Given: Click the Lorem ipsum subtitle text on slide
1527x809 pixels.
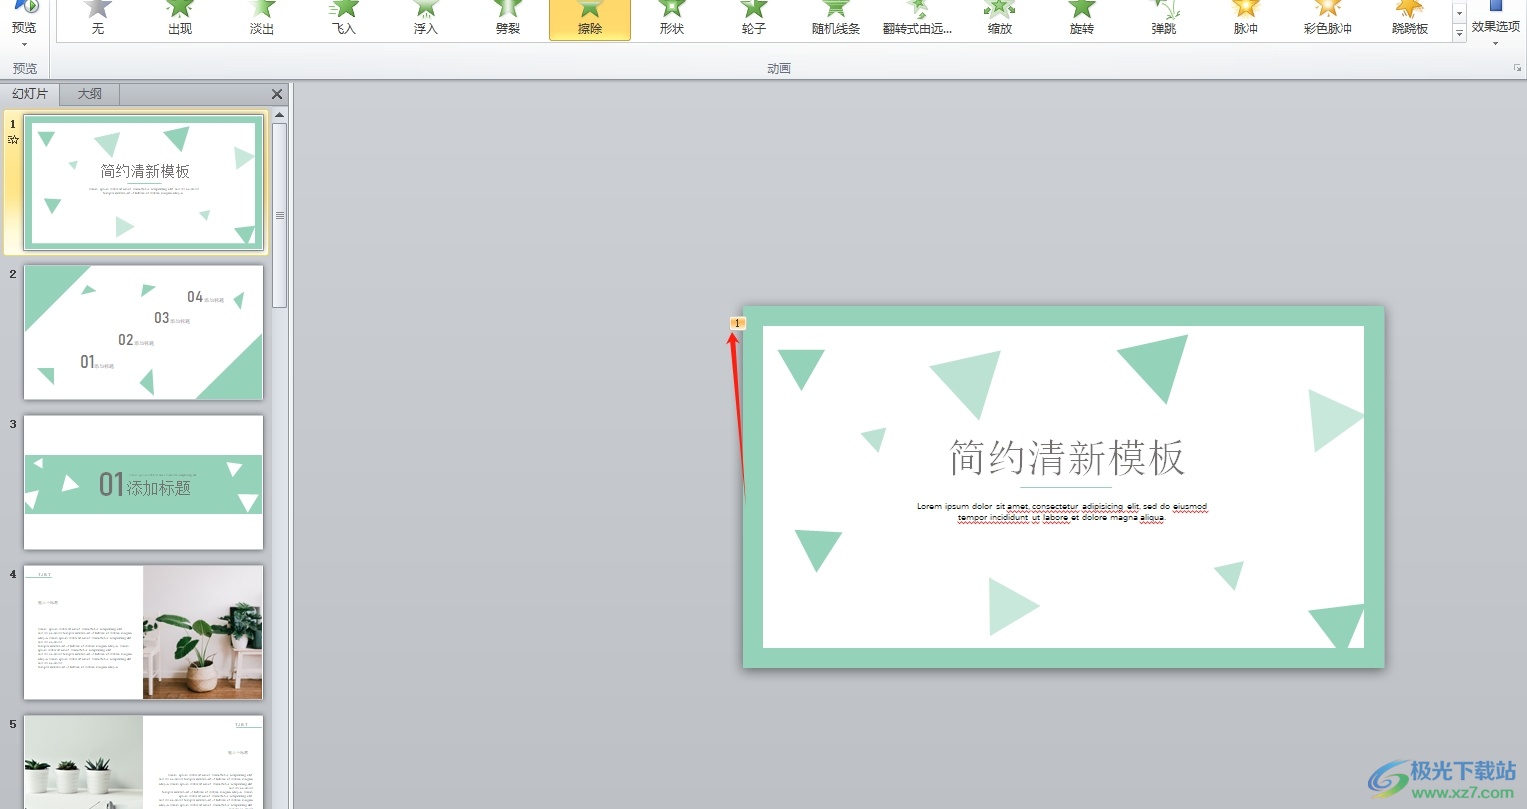Looking at the screenshot, I should click(1062, 512).
